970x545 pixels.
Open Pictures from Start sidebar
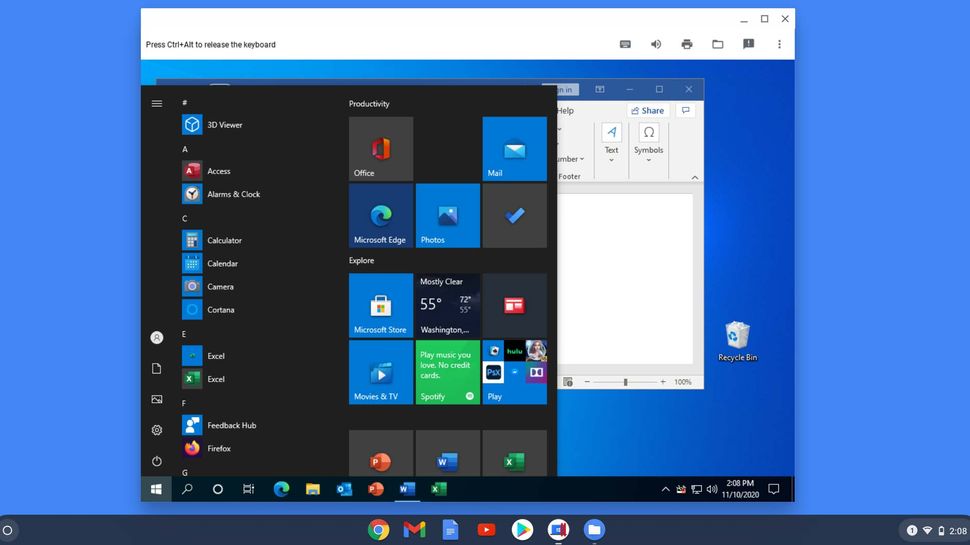point(157,400)
